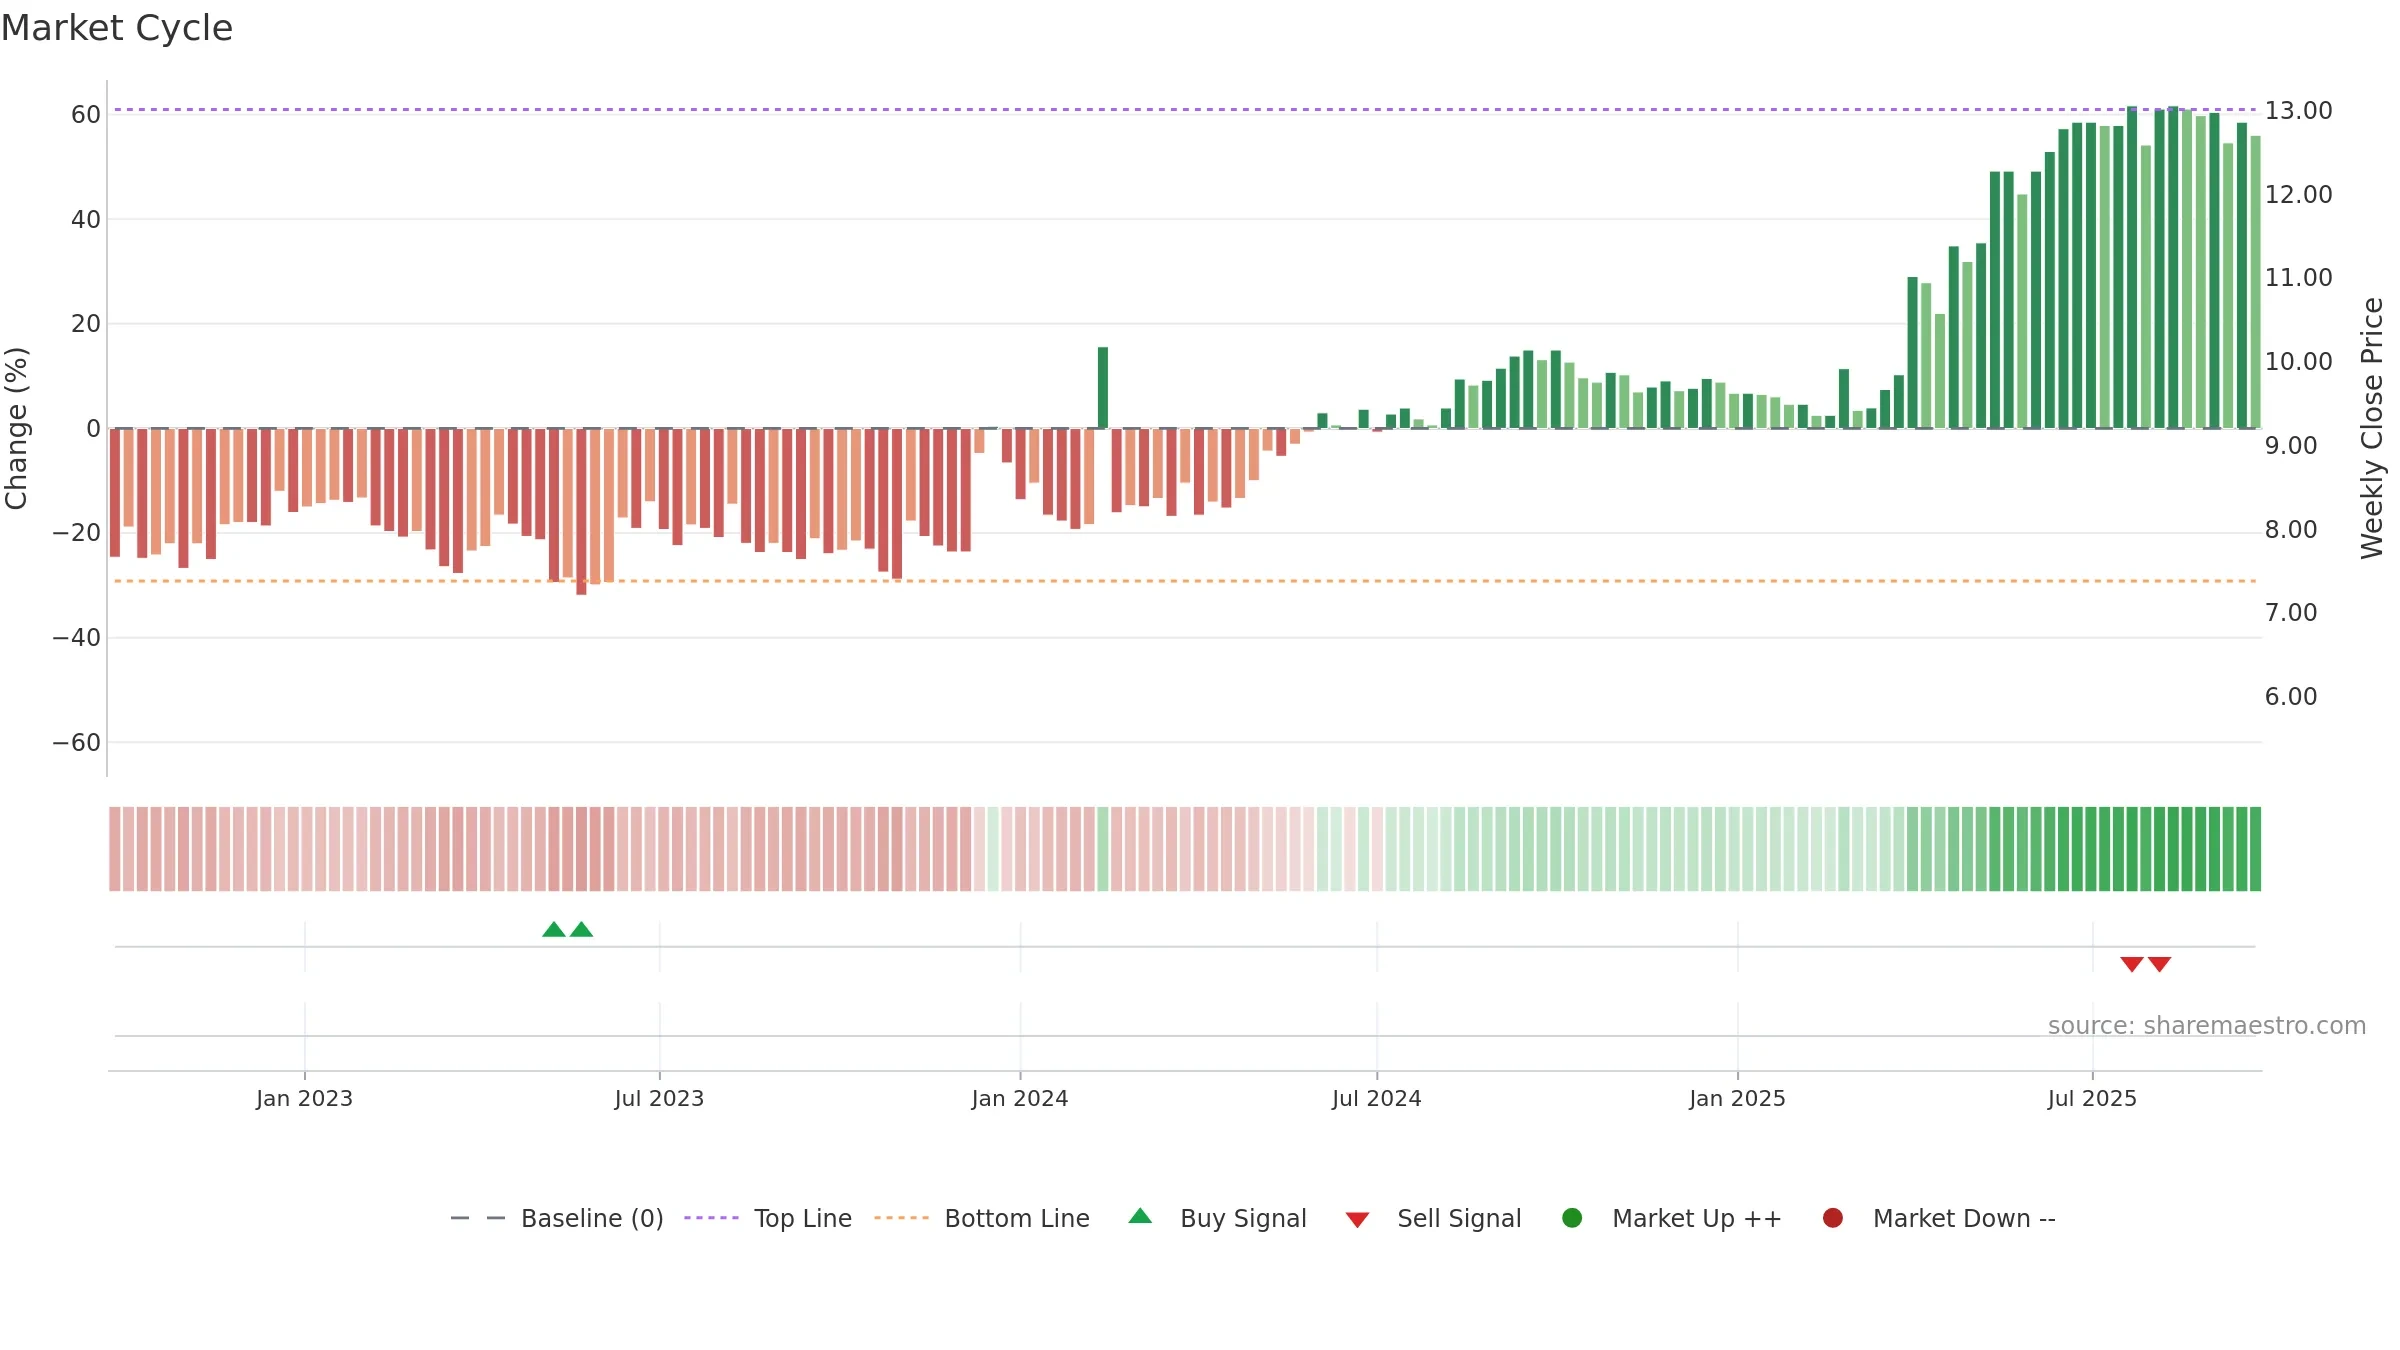Click the 8.00 price axis label
This screenshot has height=1350, width=2400.
[x=2291, y=529]
